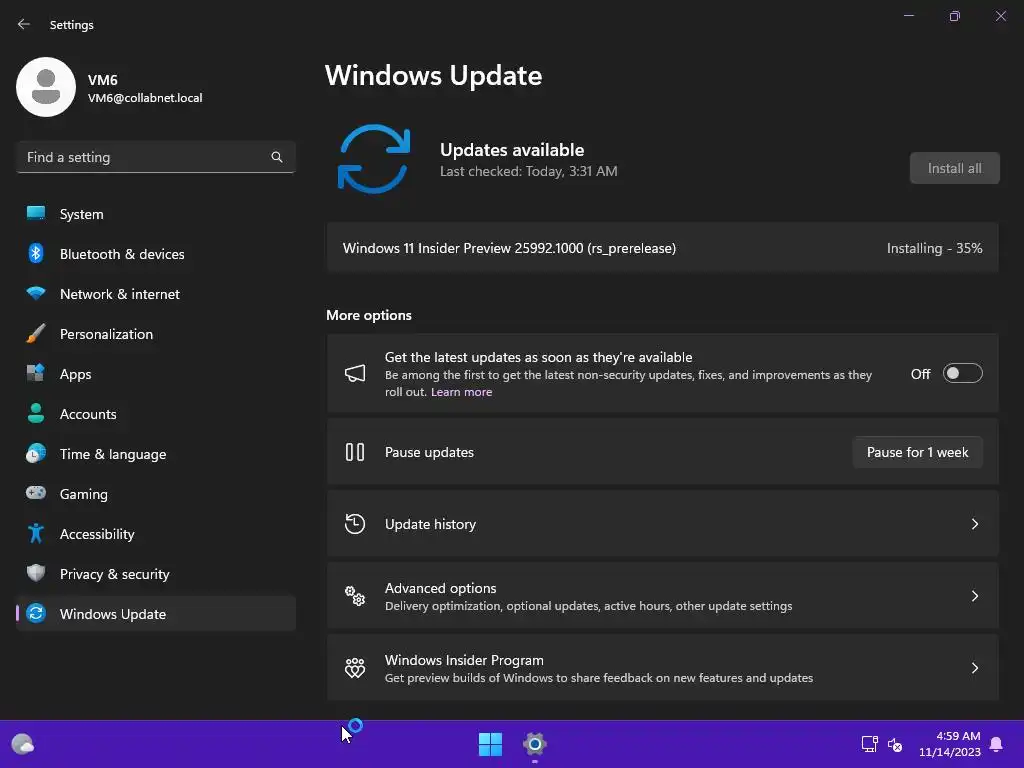Click the Windows 11 Insider Preview update row
The height and width of the screenshot is (768, 1024).
click(x=662, y=248)
